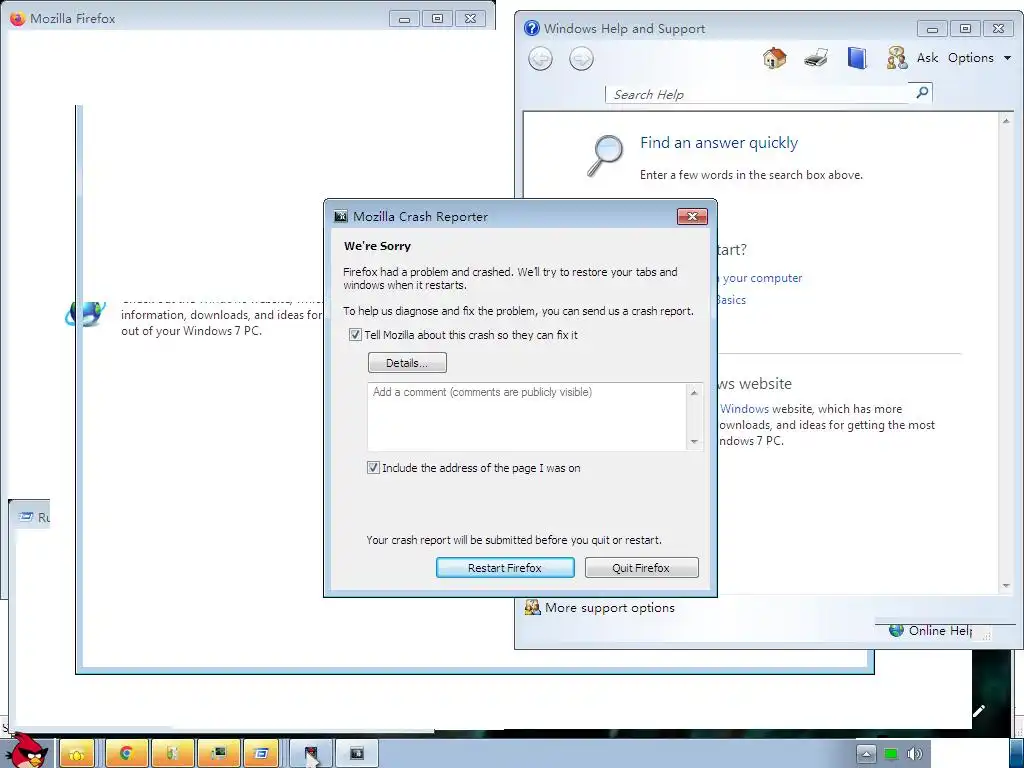Image resolution: width=1024 pixels, height=768 pixels.
Task: Open the Angry Birds Start button
Action: point(26,750)
